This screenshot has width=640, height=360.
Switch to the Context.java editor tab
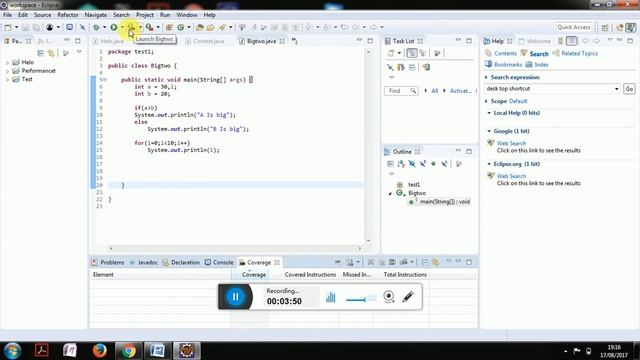point(204,41)
